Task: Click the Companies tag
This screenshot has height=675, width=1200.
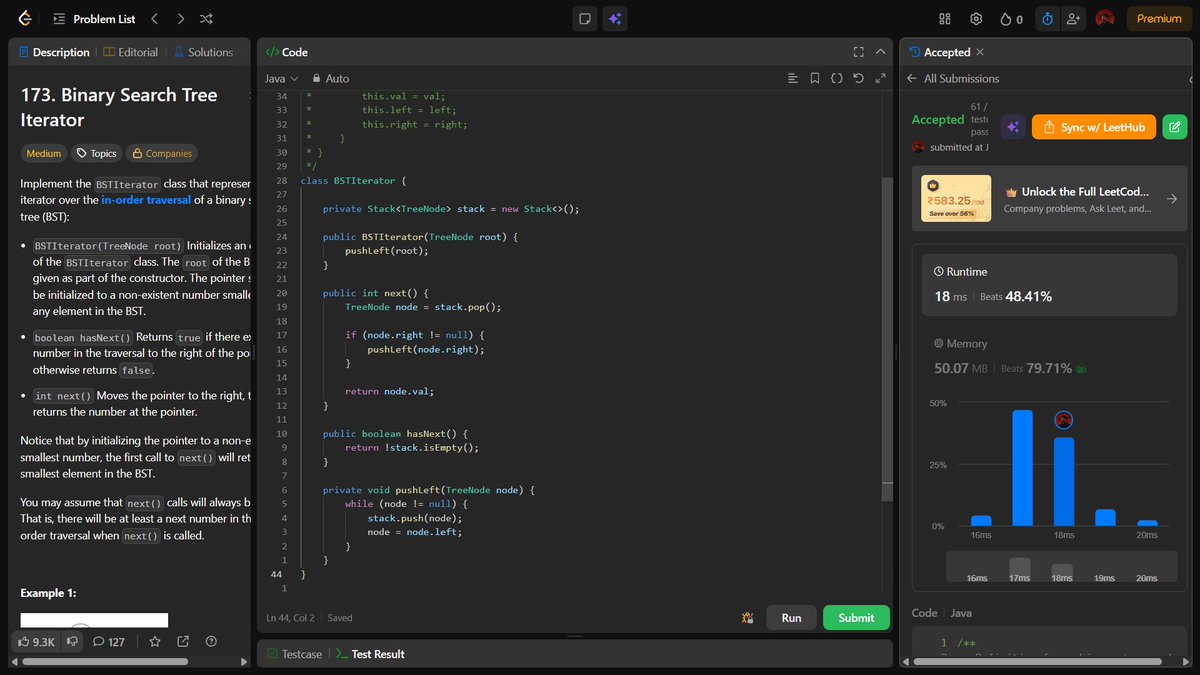Action: 162,153
